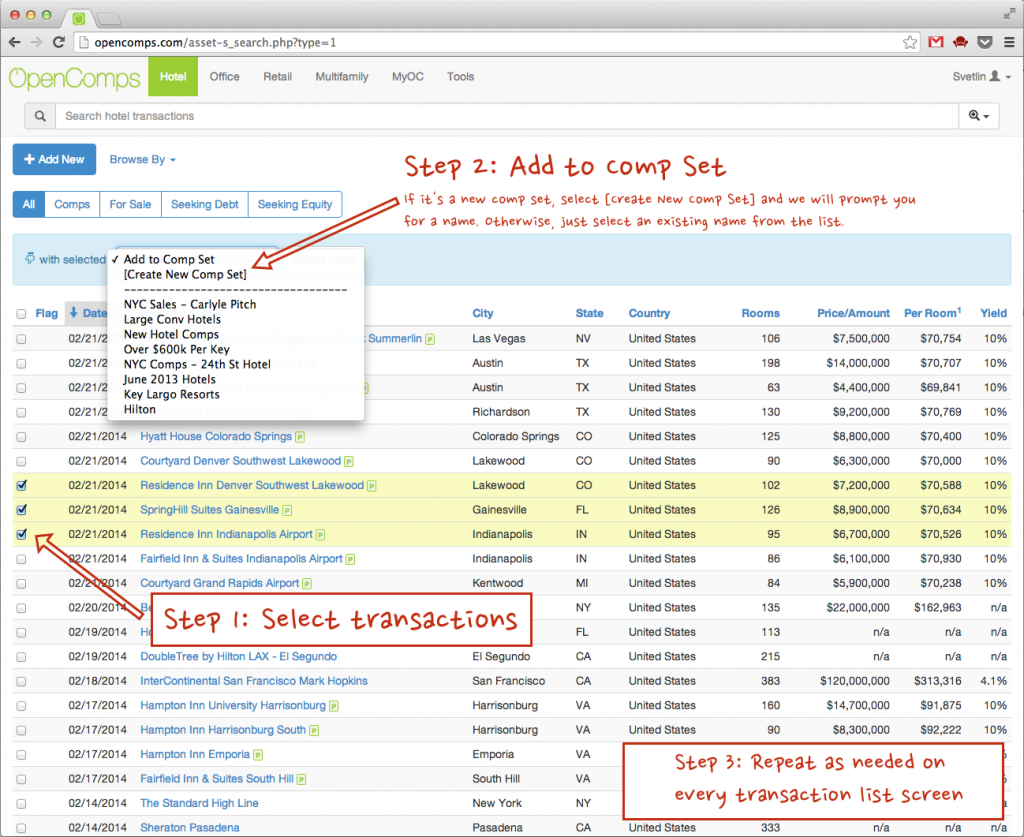This screenshot has height=837, width=1024.
Task: Click the browser back arrow
Action: [x=14, y=42]
